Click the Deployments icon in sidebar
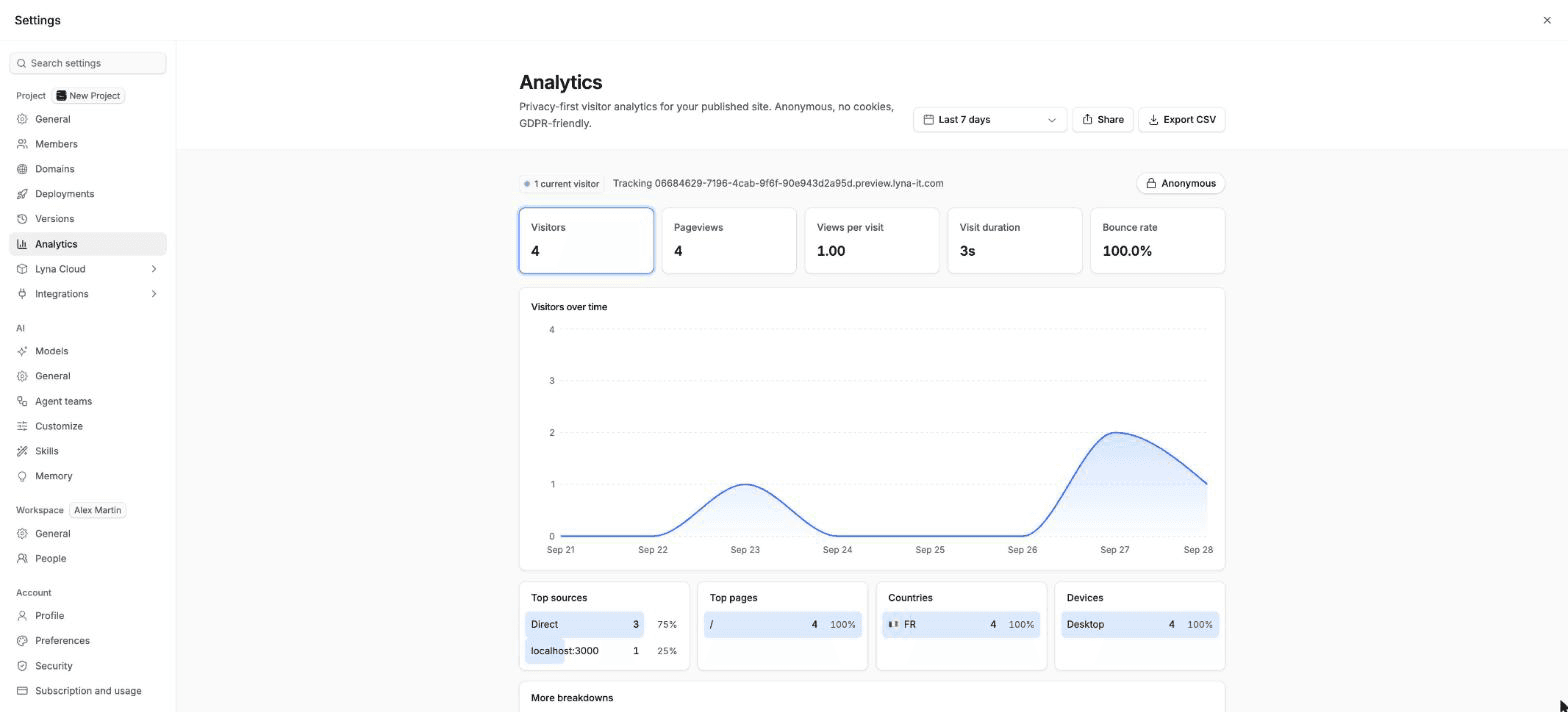 click(22, 194)
